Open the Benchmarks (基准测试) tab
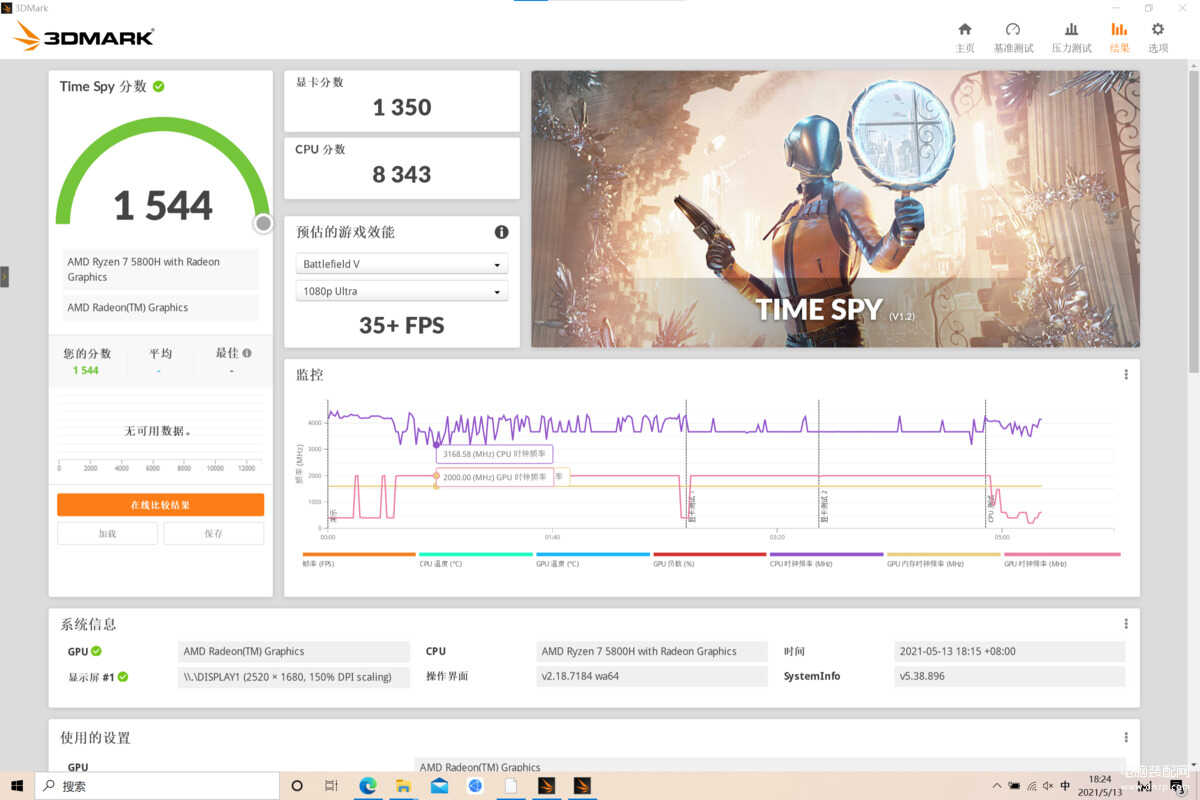1200x800 pixels. click(1013, 38)
